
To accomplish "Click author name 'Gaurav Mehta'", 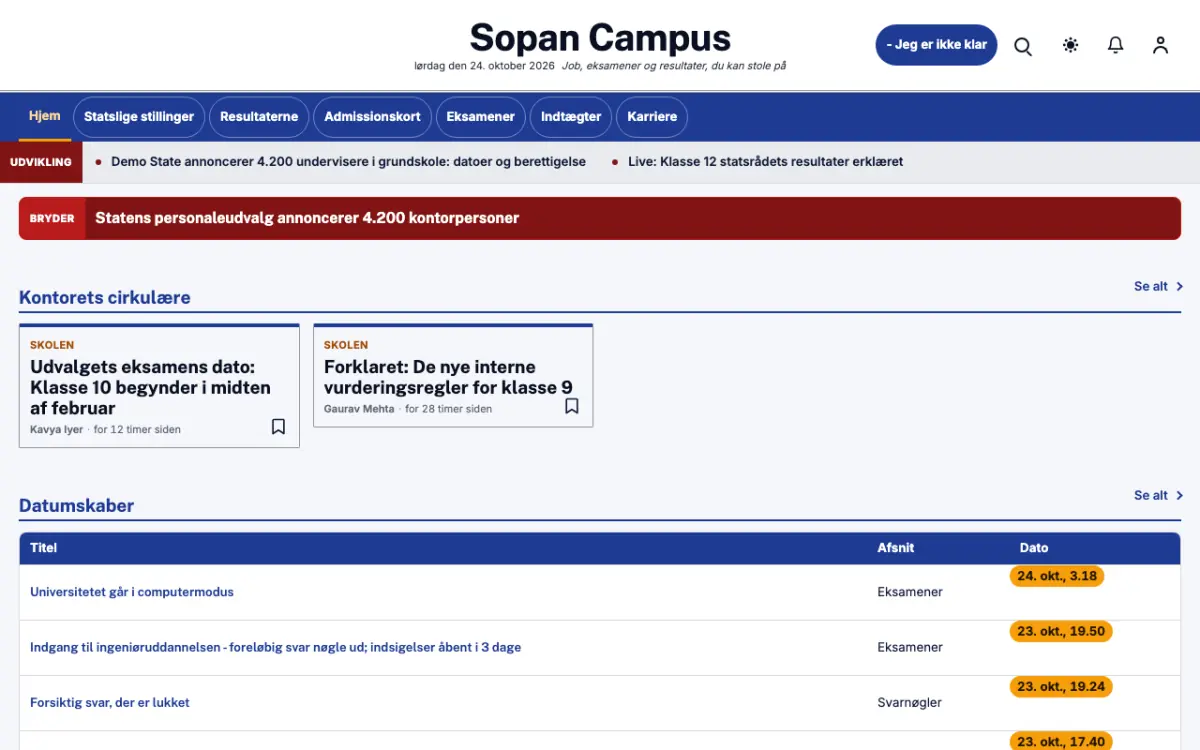I will click(359, 409).
